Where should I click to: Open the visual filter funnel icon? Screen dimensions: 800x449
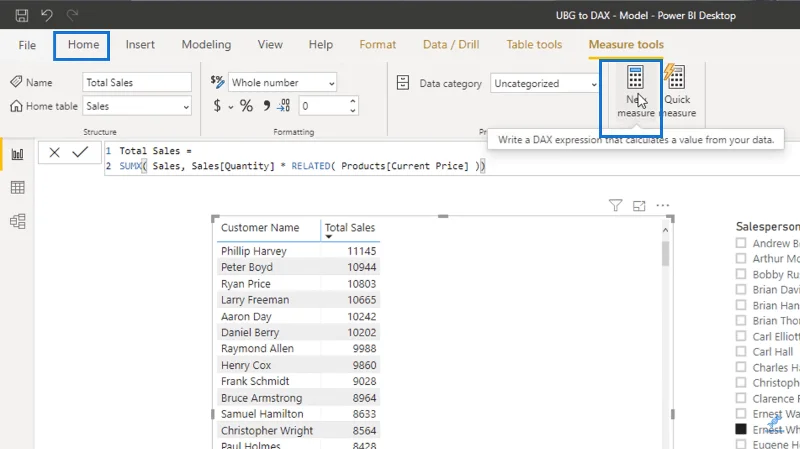615,205
